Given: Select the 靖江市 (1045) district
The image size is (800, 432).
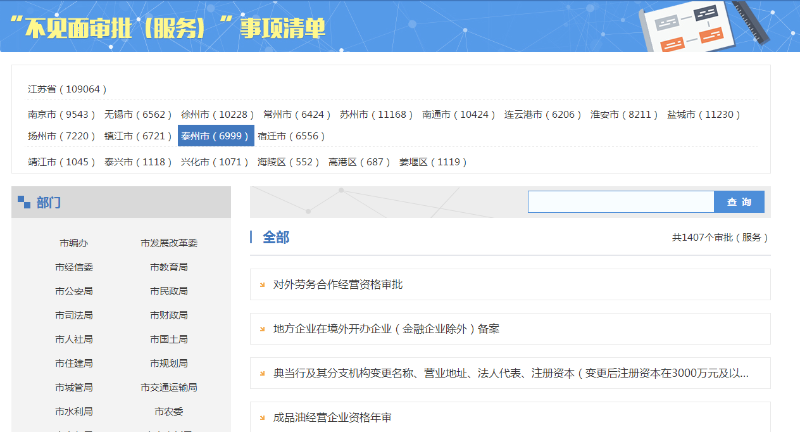Looking at the screenshot, I should (x=61, y=162).
